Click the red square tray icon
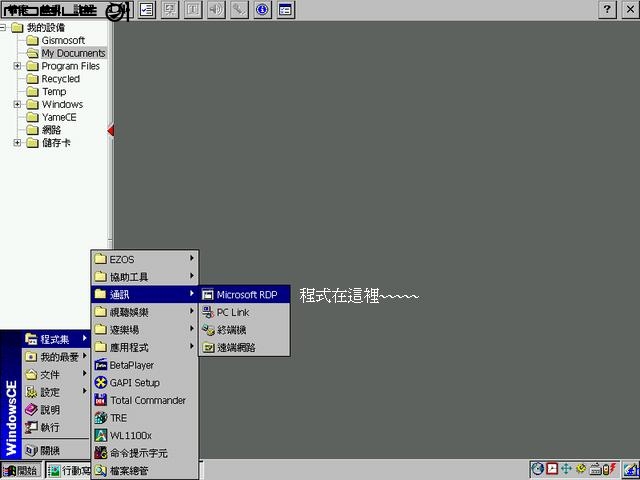The height and width of the screenshot is (480, 640). click(552, 469)
